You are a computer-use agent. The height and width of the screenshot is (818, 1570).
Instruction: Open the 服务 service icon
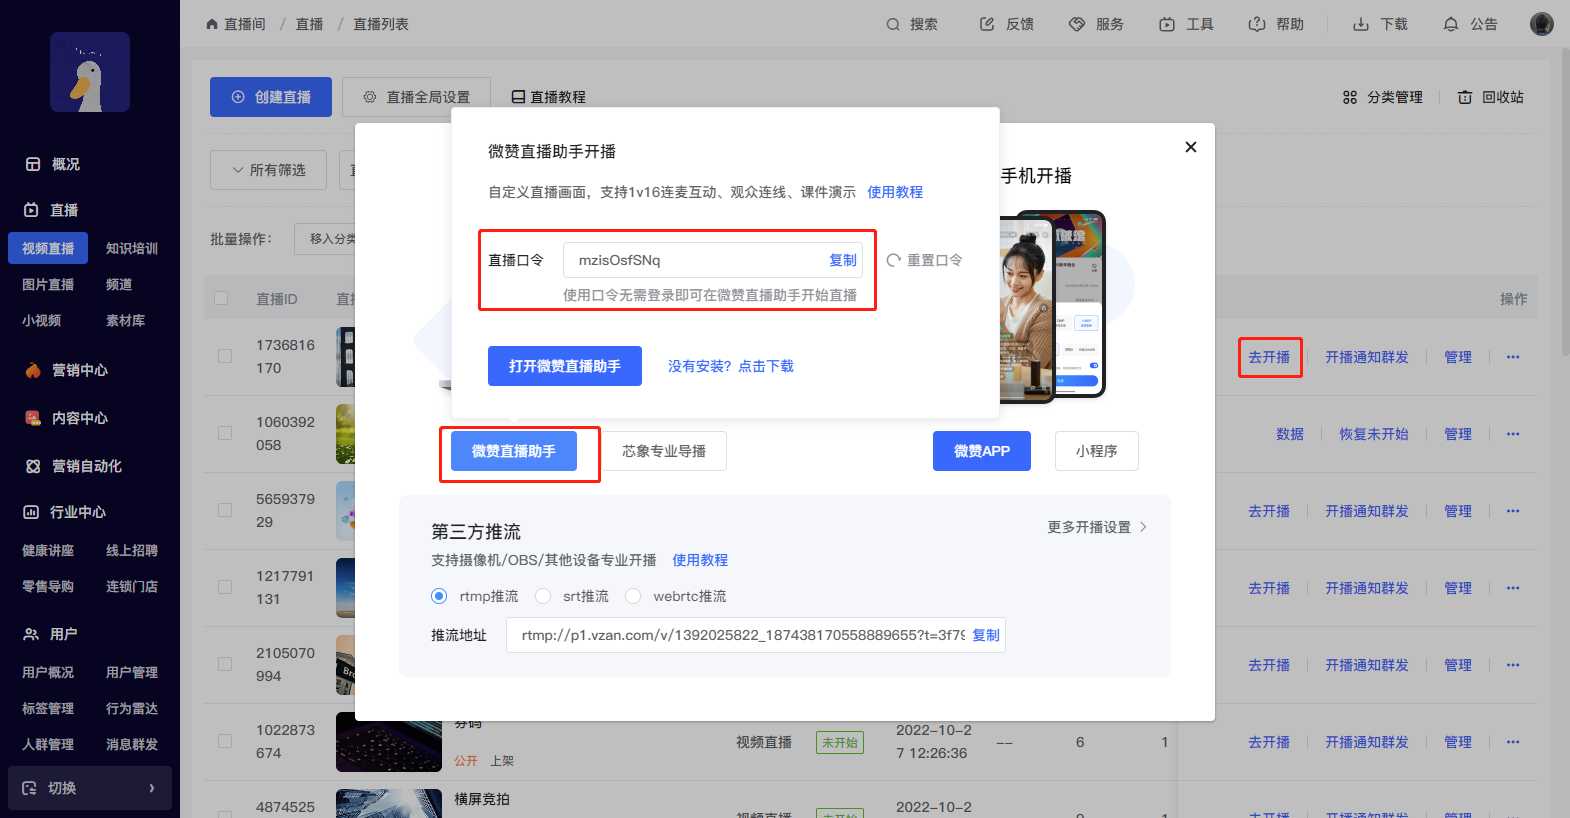(x=1077, y=24)
